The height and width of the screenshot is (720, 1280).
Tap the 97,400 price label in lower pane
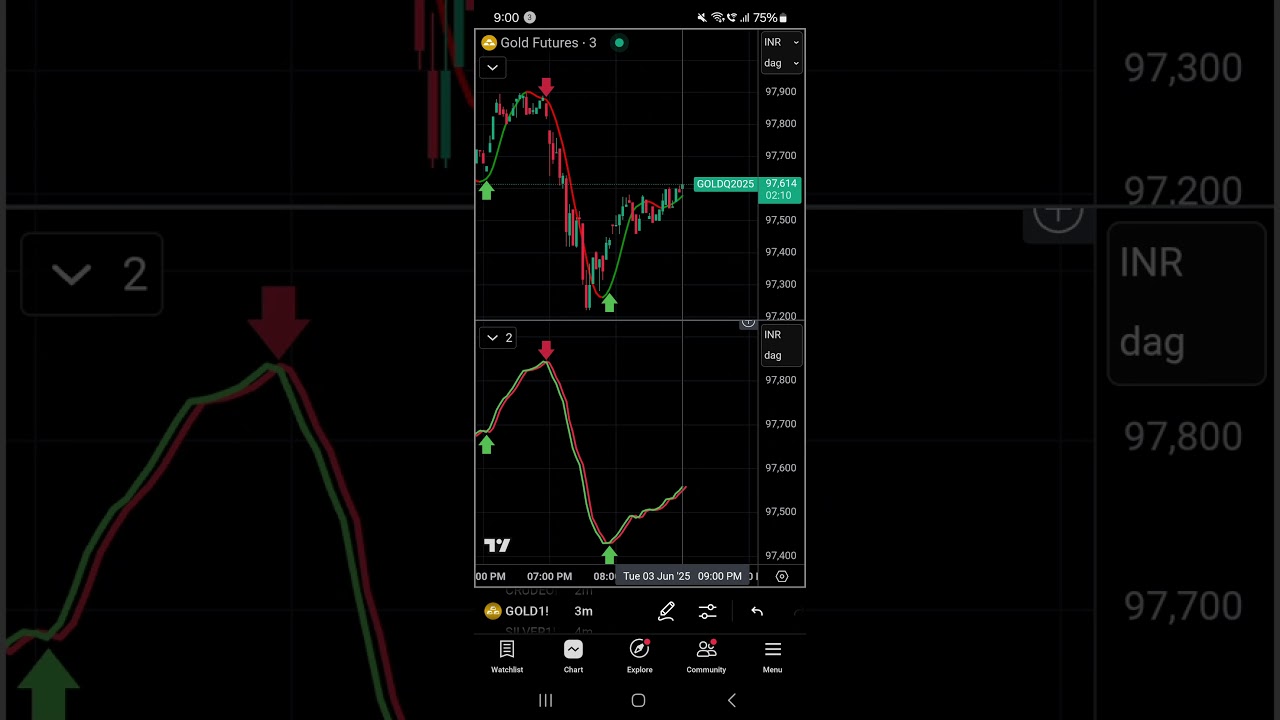(780, 556)
